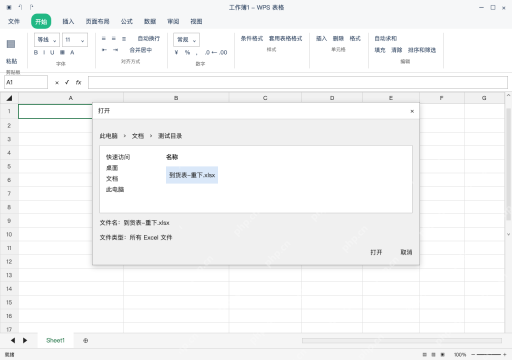Go to next sheet arrow
The height and width of the screenshot is (360, 512).
pos(25,340)
